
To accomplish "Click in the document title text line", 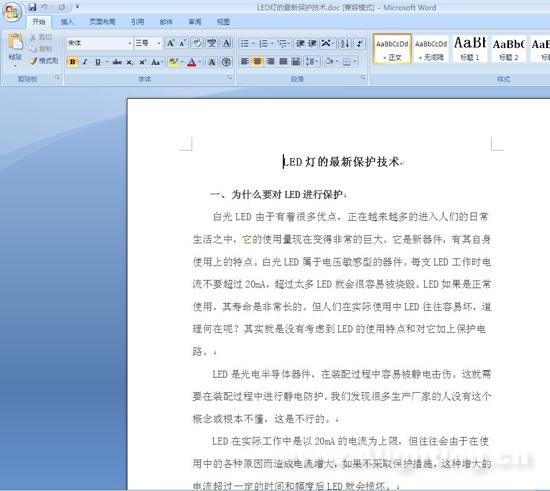I will [x=341, y=162].
